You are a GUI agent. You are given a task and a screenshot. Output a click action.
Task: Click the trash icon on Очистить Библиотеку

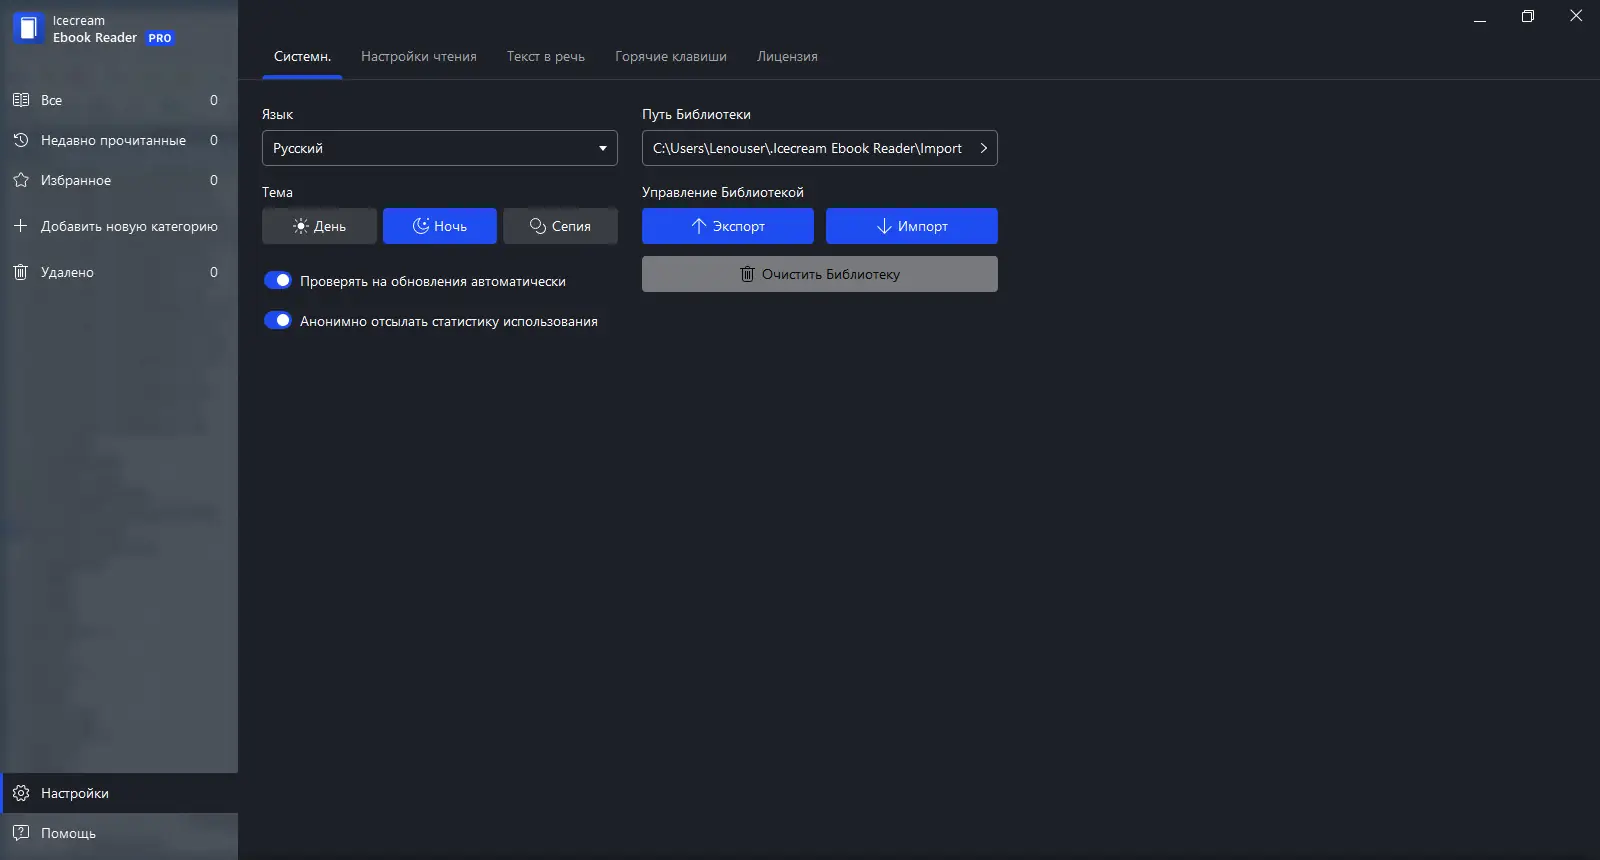coord(747,274)
